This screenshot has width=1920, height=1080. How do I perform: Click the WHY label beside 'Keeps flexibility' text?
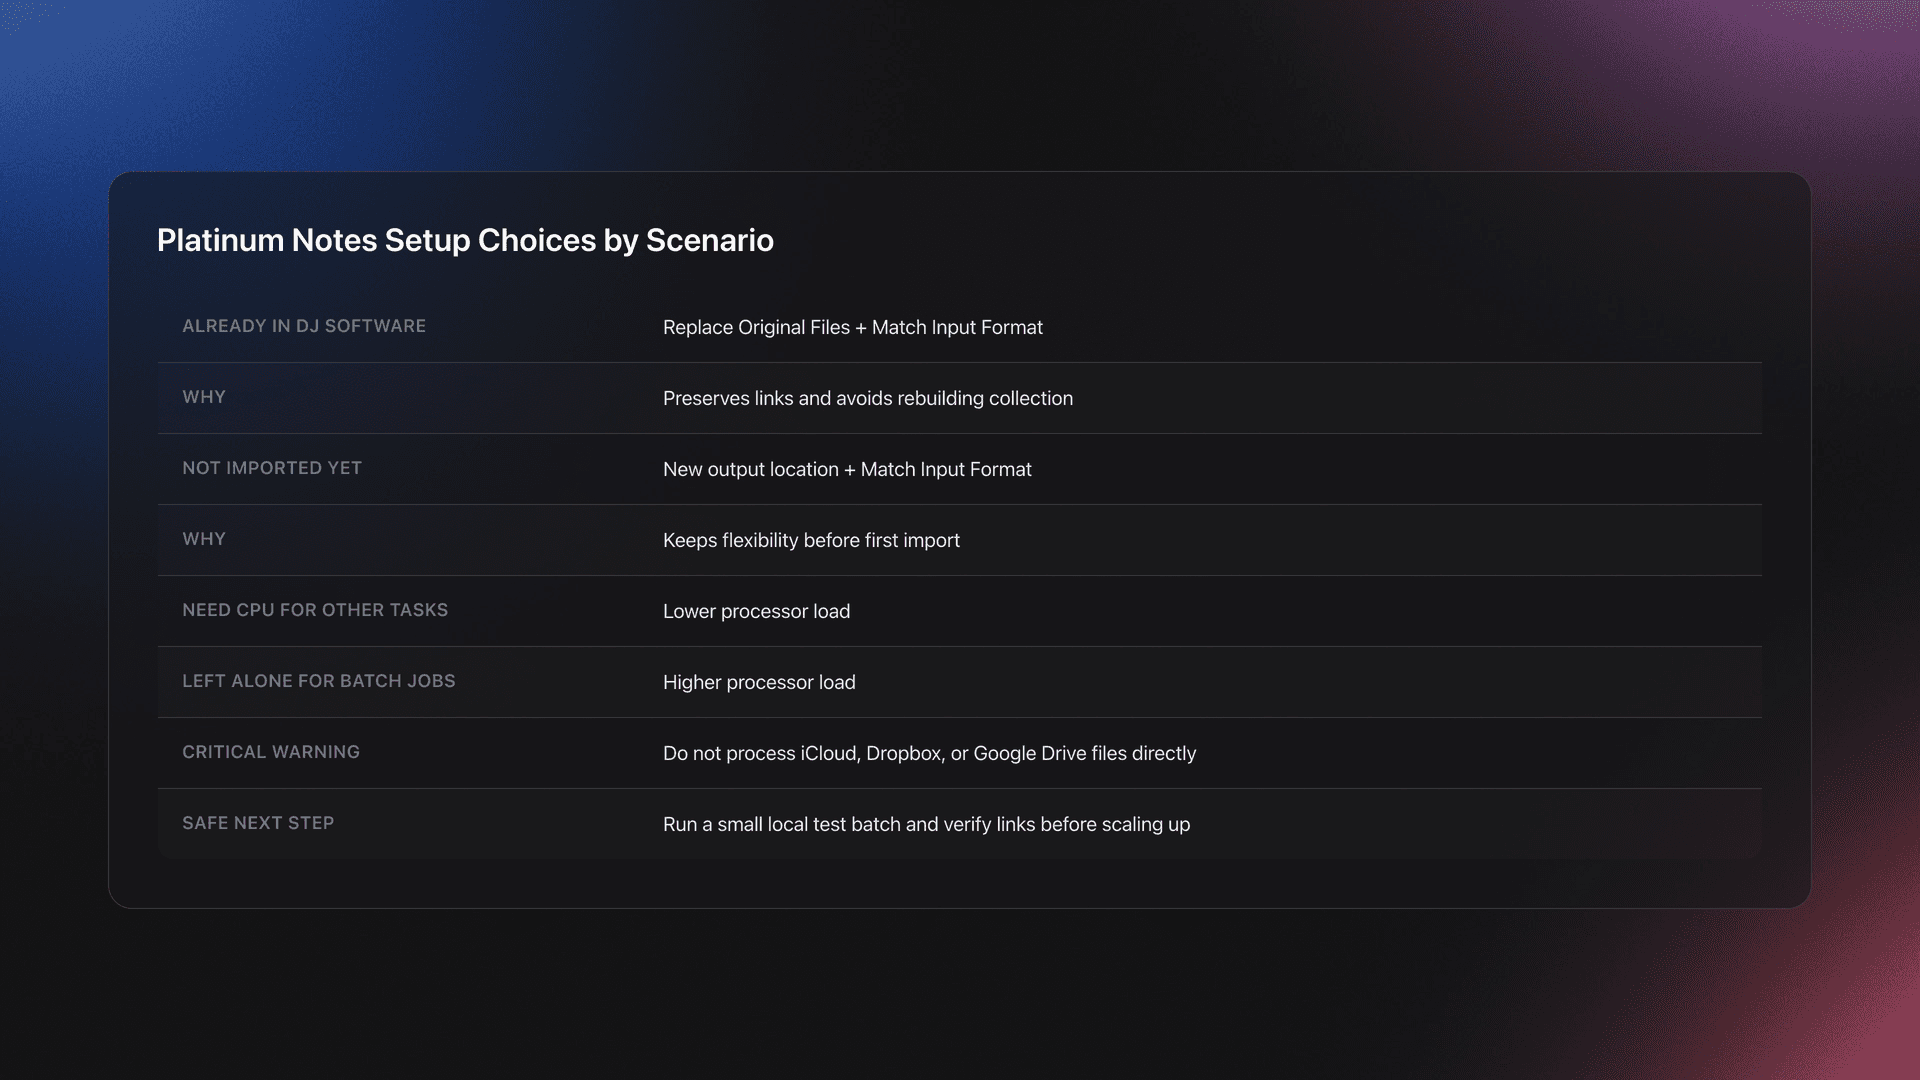pyautogui.click(x=204, y=539)
